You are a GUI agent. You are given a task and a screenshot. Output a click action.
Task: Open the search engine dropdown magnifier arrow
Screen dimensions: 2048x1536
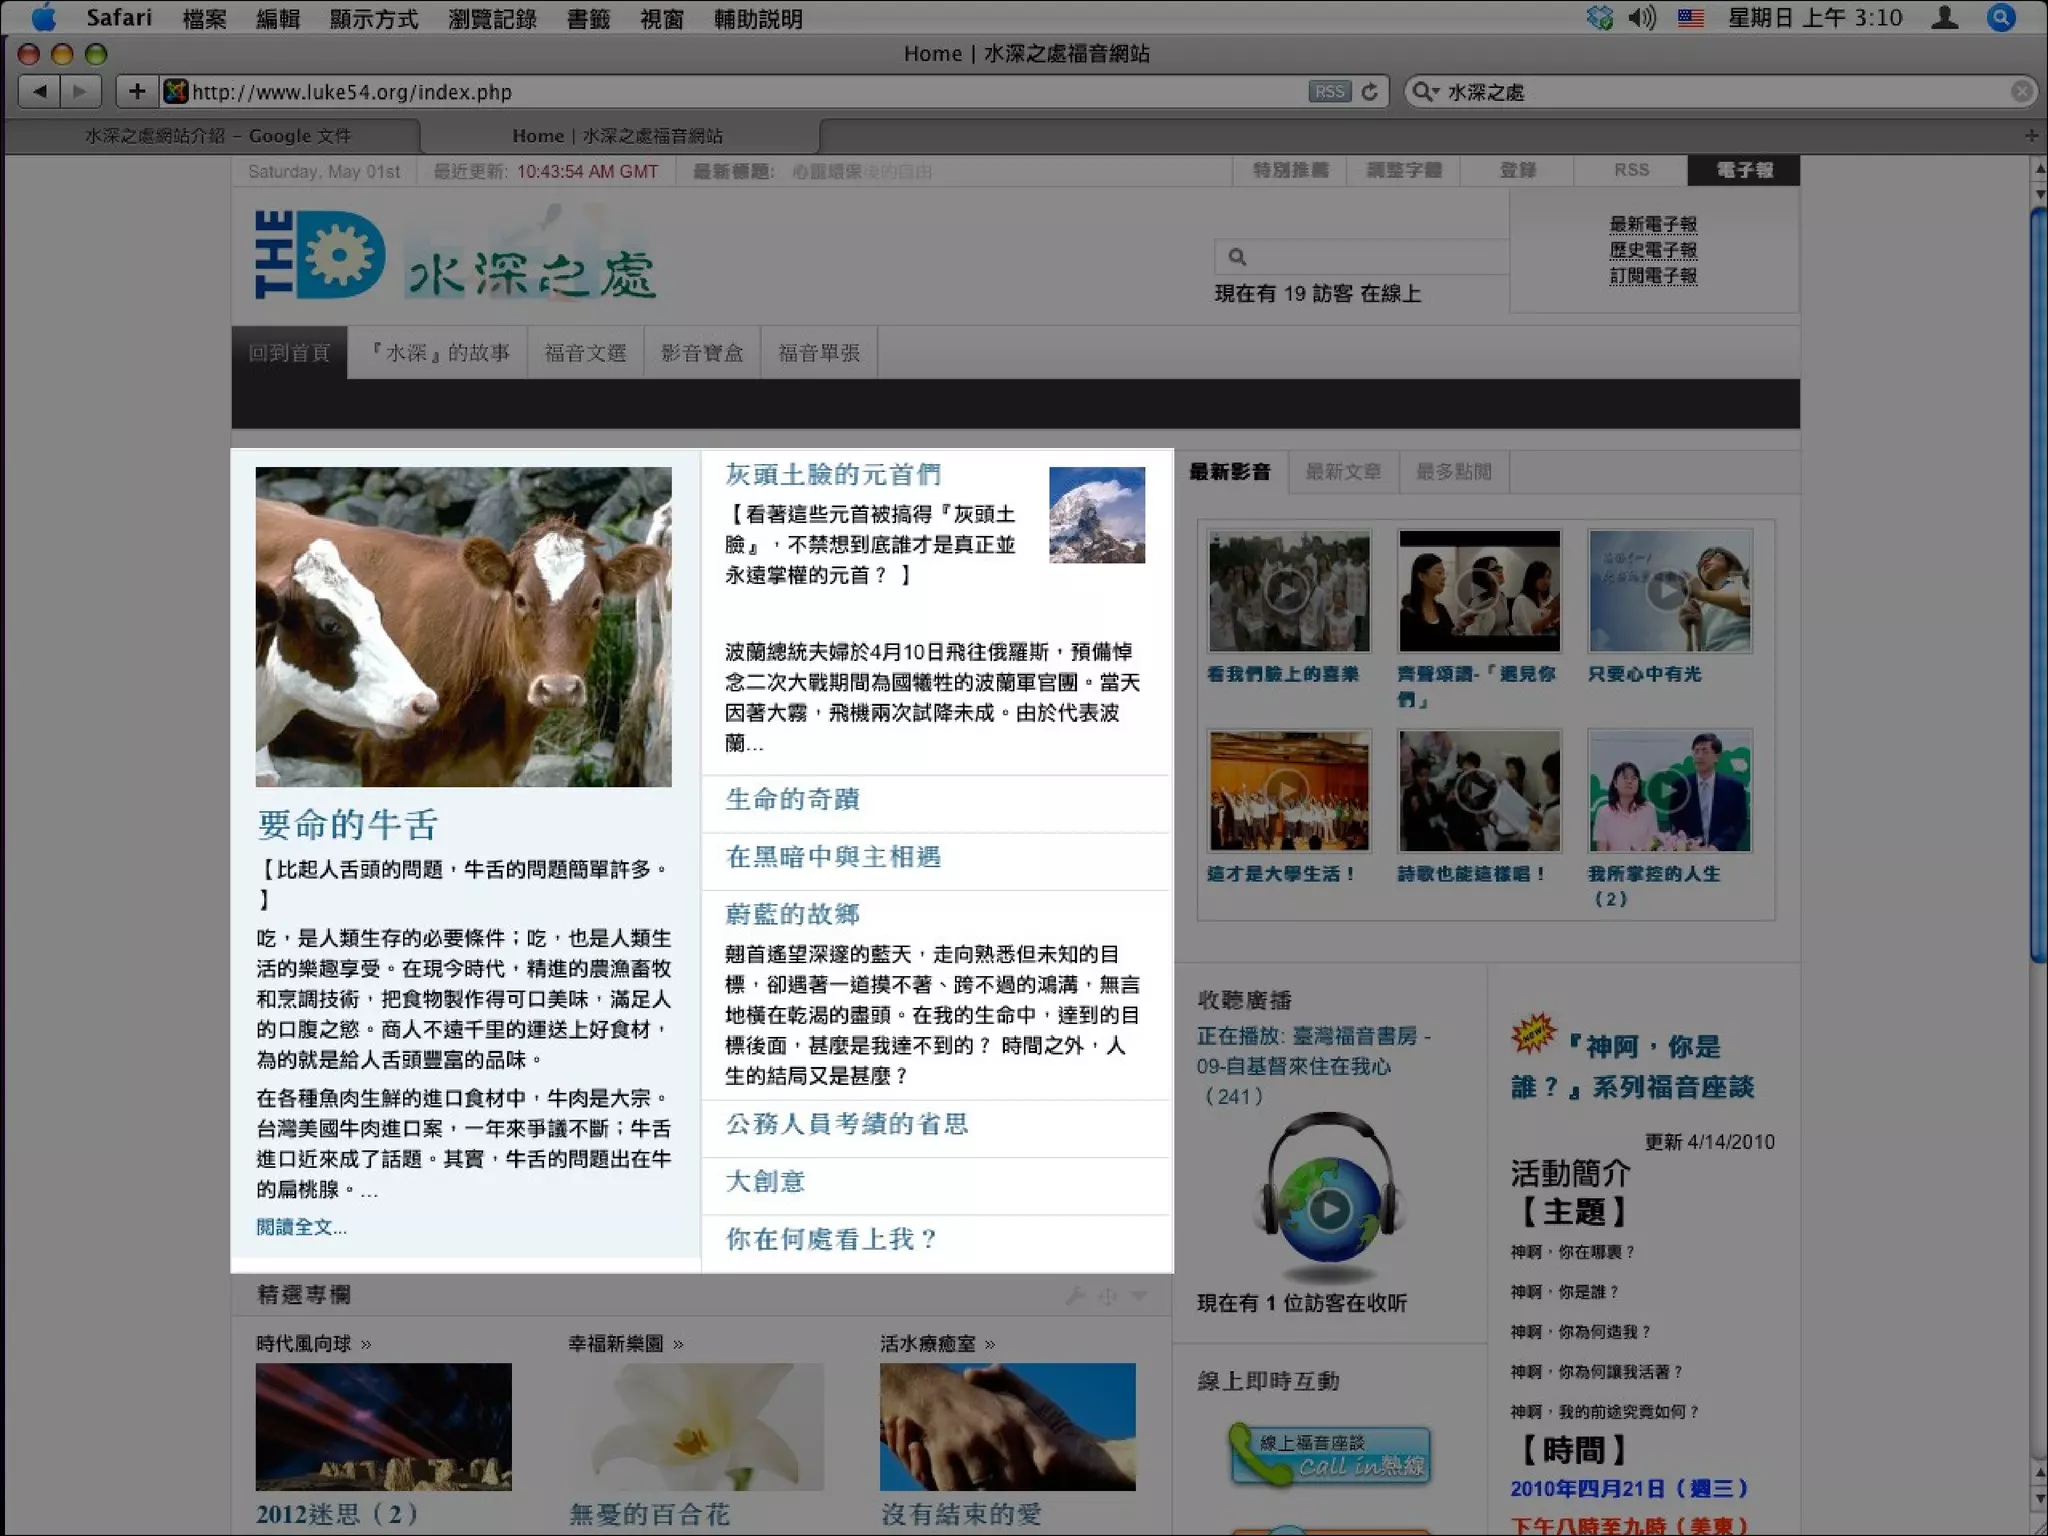pyautogui.click(x=1424, y=92)
